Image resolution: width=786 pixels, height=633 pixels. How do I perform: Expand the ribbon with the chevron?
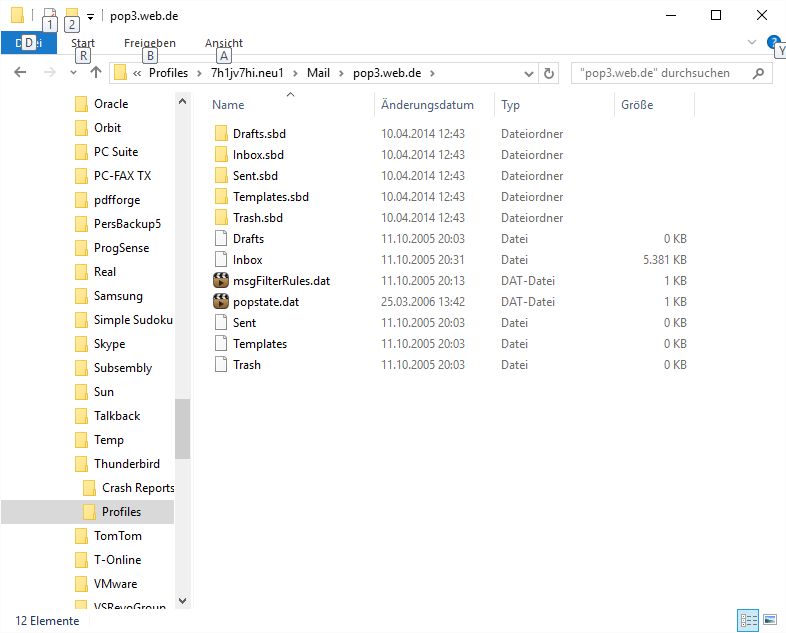pyautogui.click(x=751, y=42)
